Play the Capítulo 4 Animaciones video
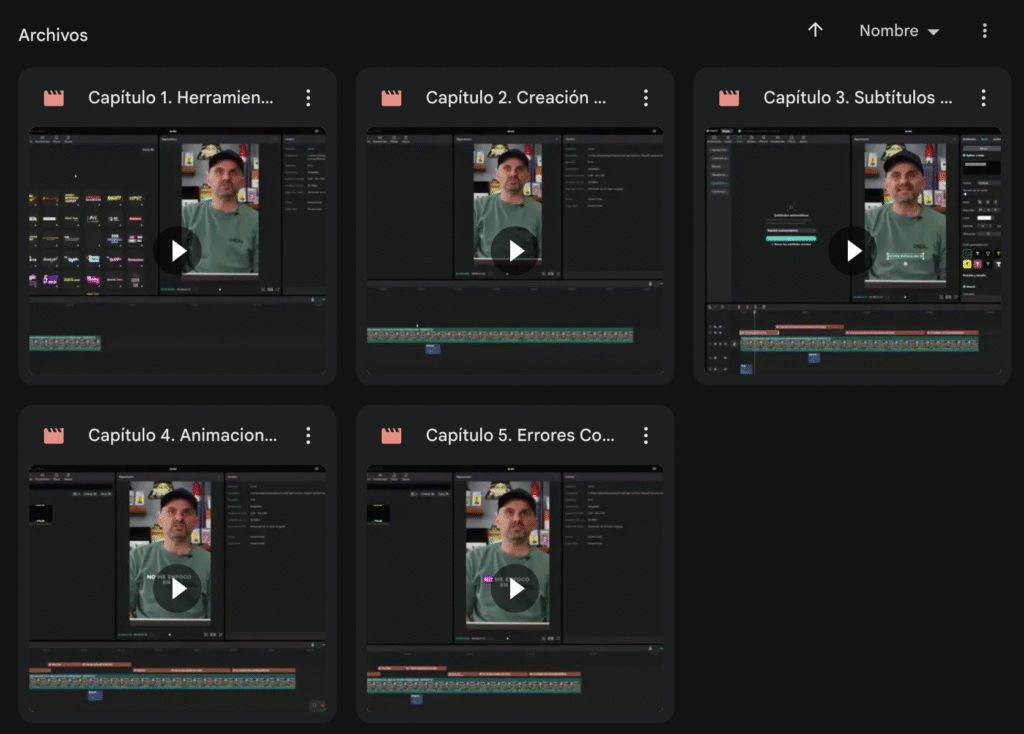This screenshot has height=734, width=1024. tap(178, 589)
